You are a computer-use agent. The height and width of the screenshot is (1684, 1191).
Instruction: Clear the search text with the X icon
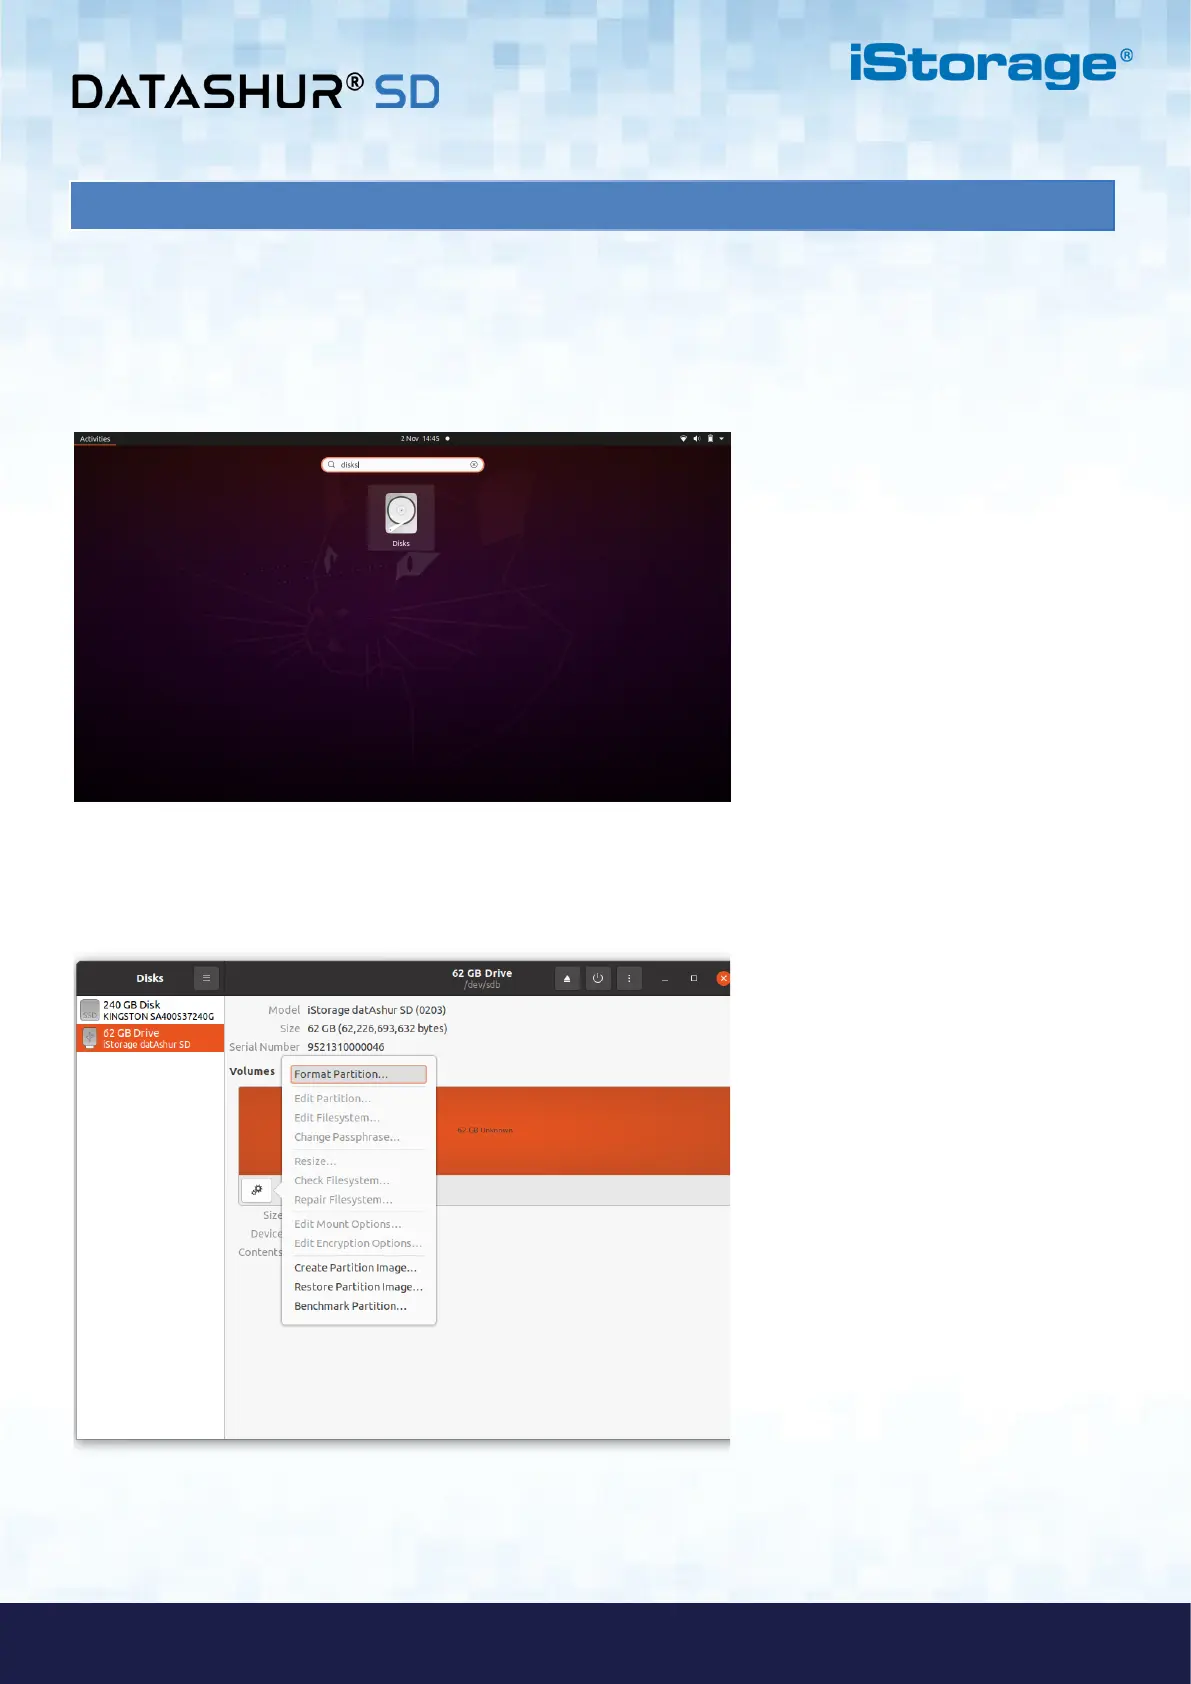(x=474, y=464)
